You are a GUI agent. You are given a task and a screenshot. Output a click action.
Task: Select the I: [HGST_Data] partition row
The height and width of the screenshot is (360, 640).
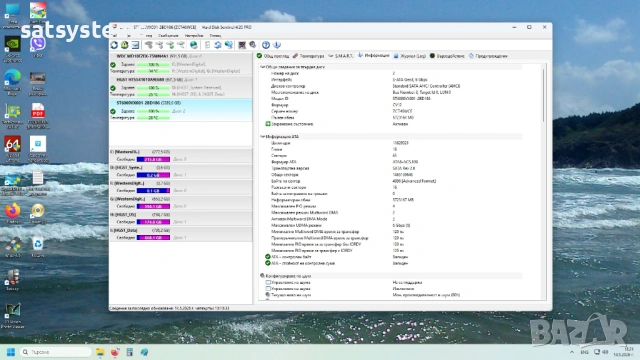[181, 234]
